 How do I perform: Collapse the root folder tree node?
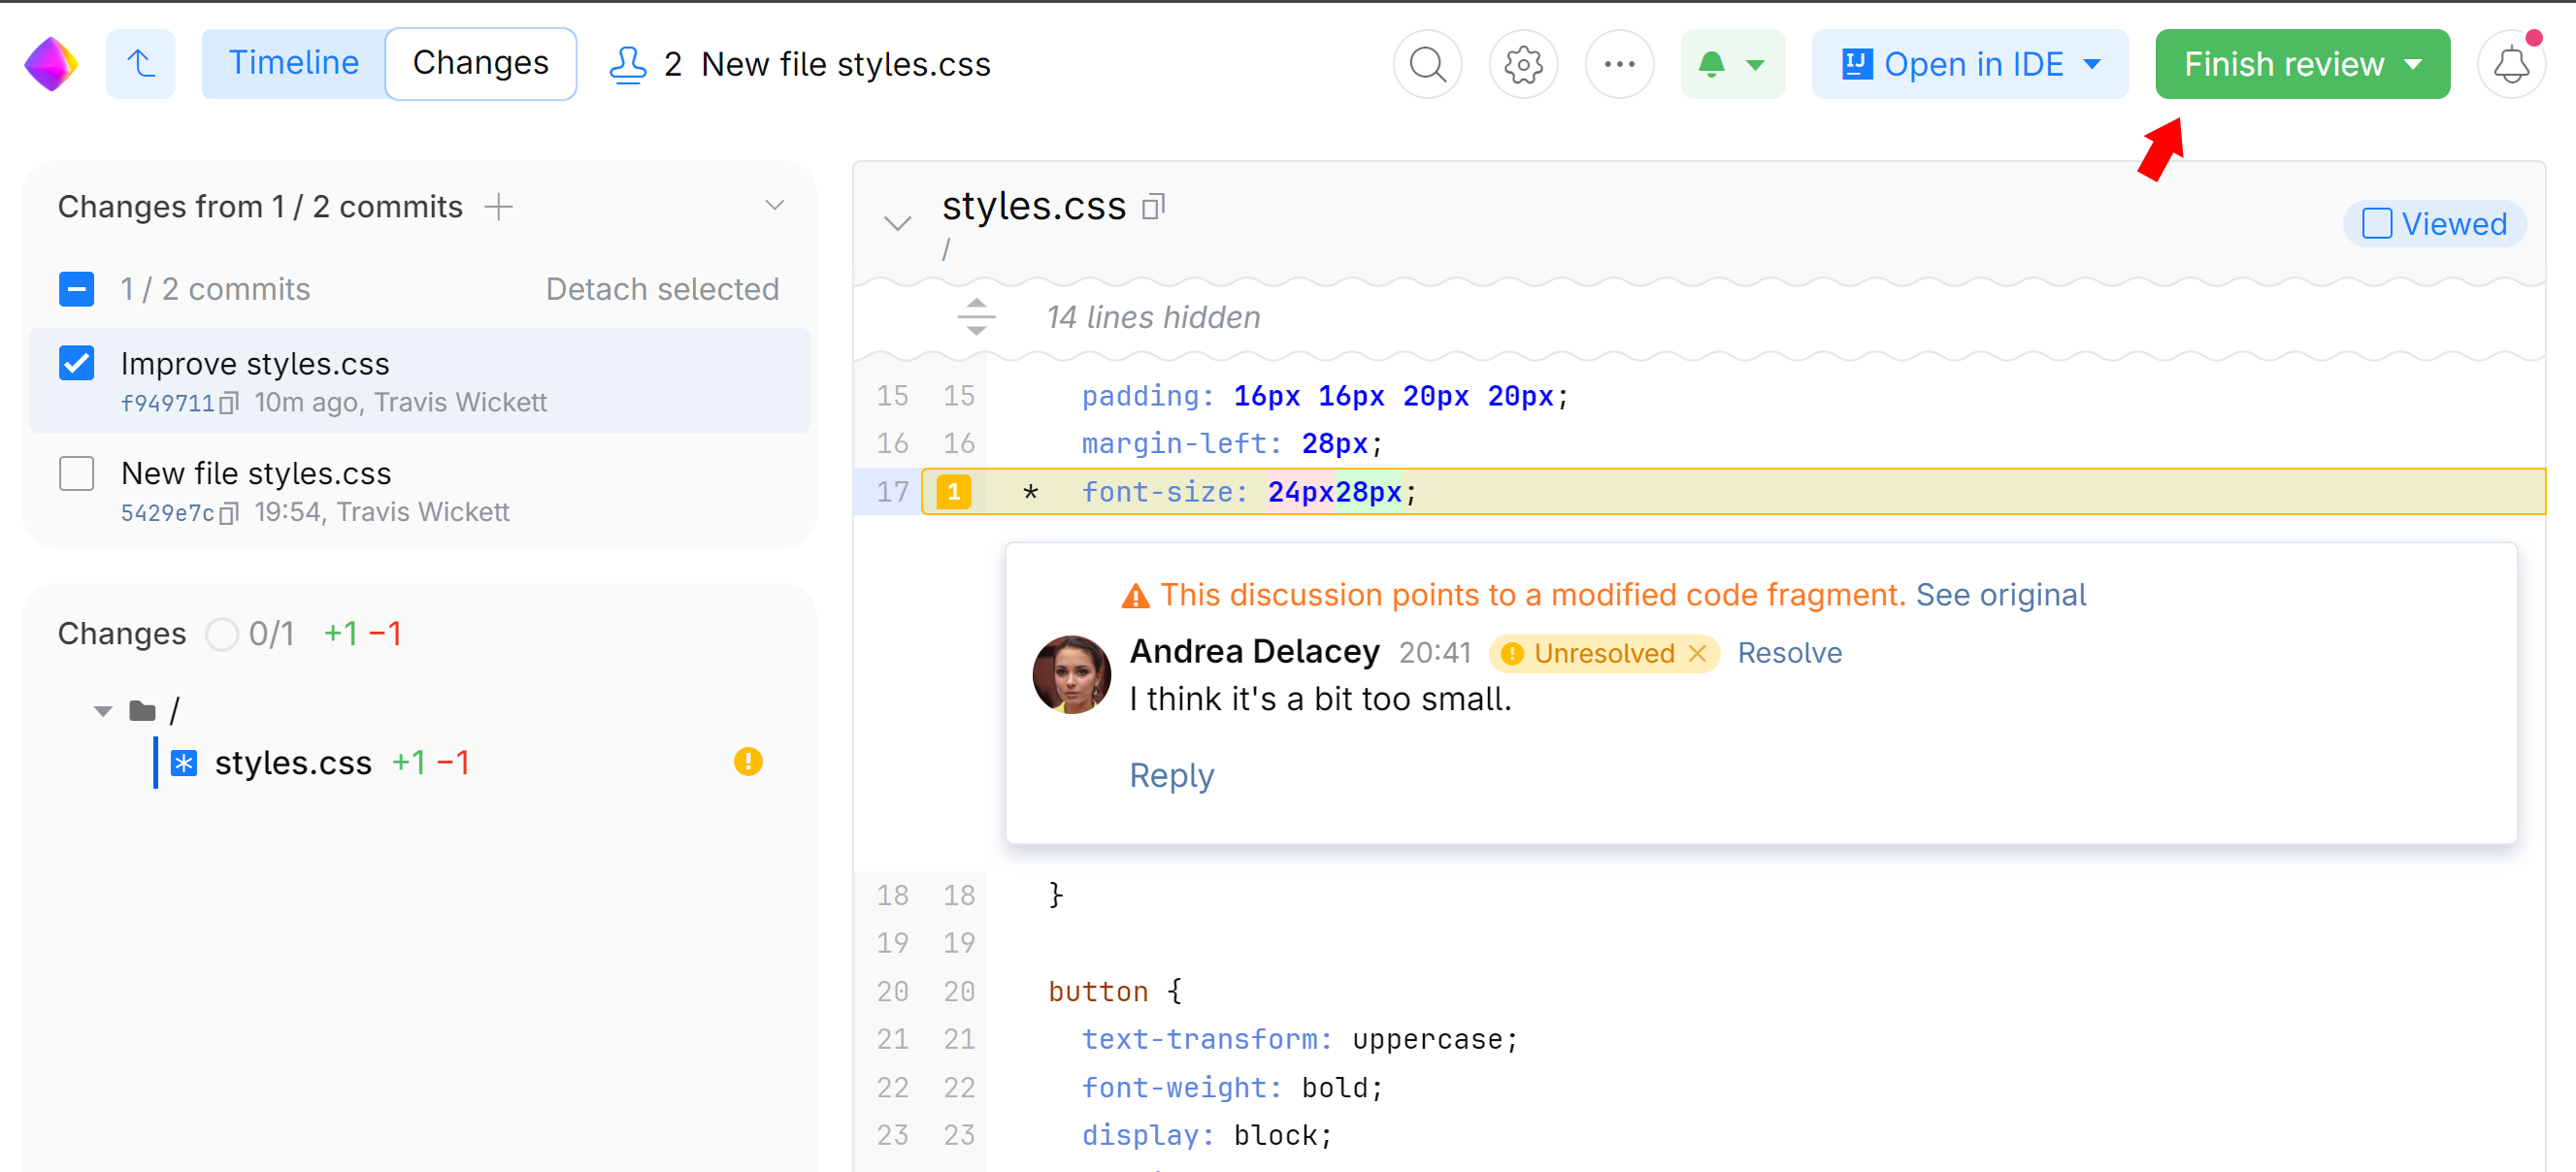click(x=103, y=711)
